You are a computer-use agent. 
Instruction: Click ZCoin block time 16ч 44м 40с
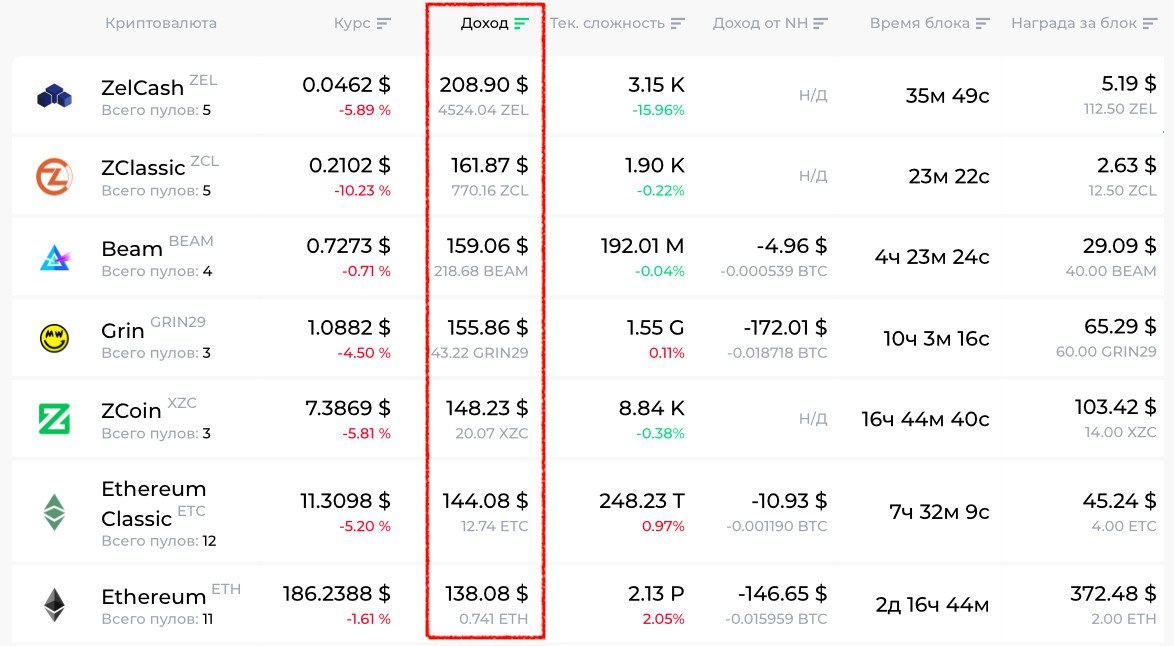[925, 419]
